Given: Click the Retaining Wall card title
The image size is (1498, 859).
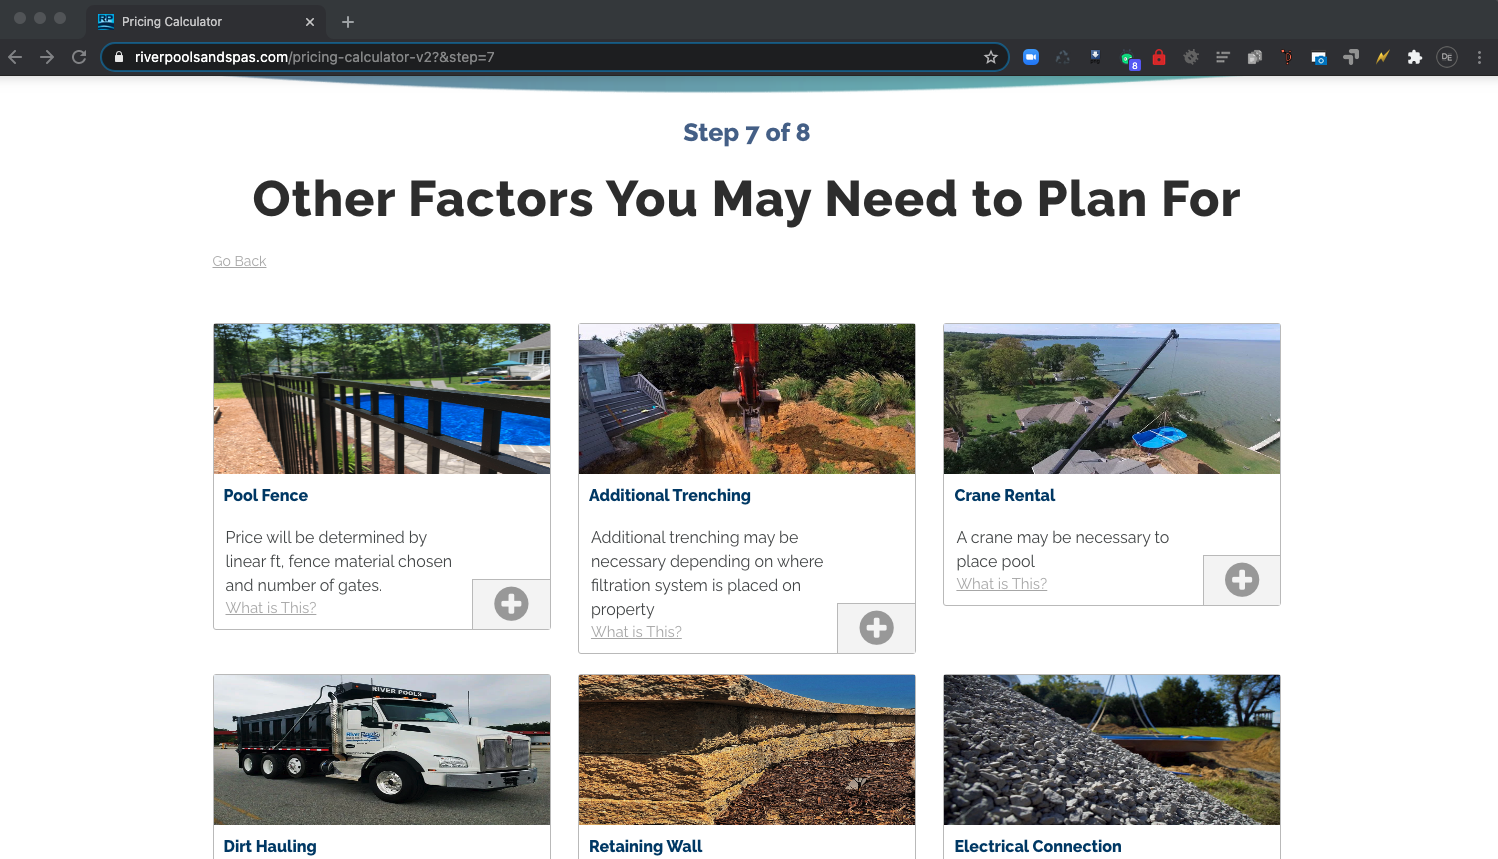Looking at the screenshot, I should tap(646, 846).
